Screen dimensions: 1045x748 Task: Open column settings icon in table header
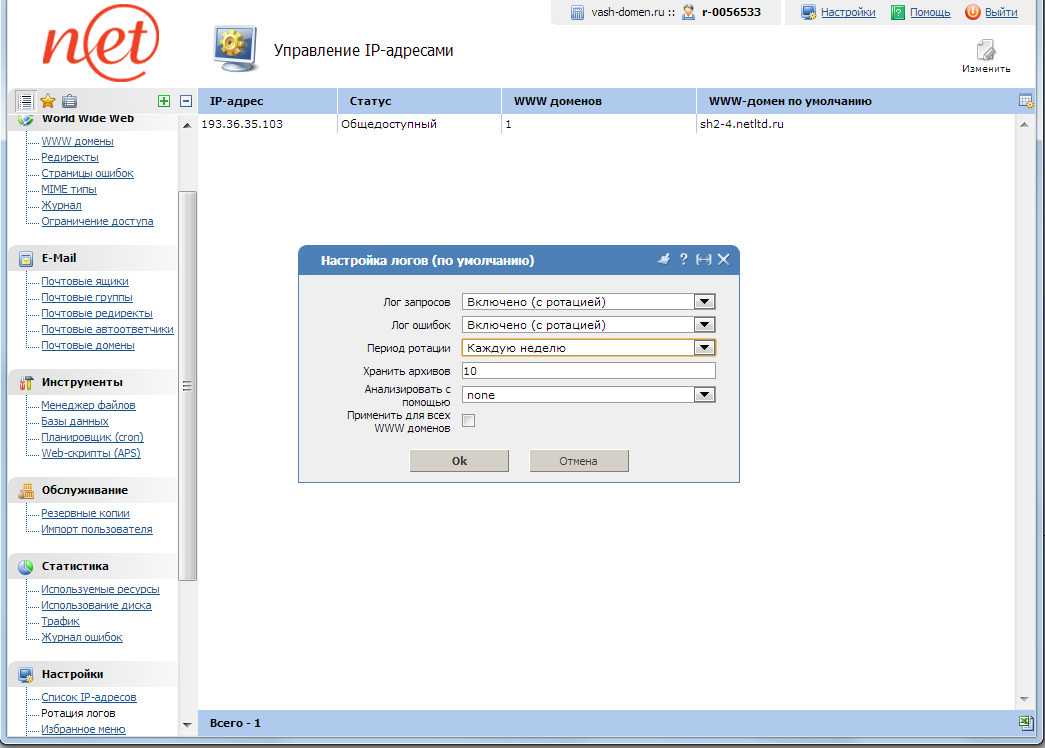tap(1025, 101)
